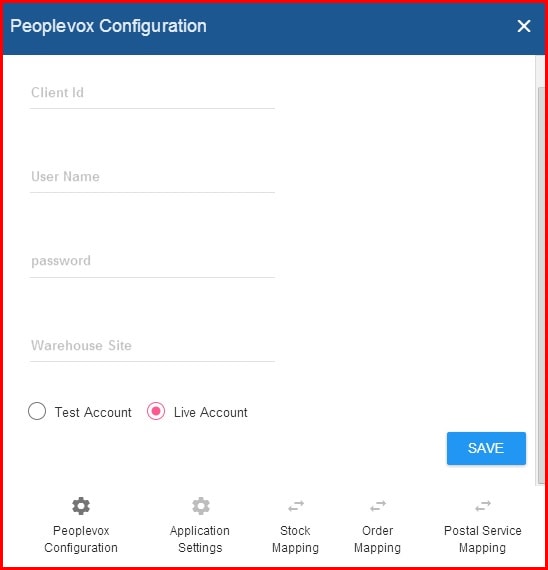
Task: Open the Postal Service Mapping tab label
Action: click(483, 539)
